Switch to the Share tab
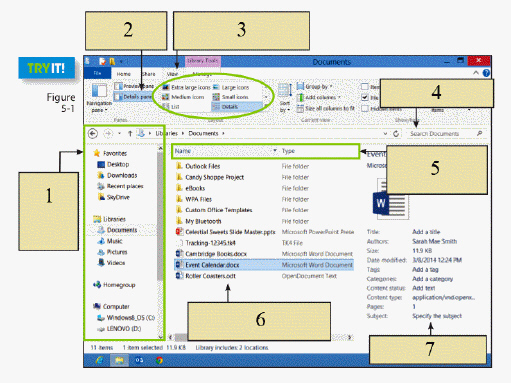Viewport: 511px width, 383px height. [149, 74]
